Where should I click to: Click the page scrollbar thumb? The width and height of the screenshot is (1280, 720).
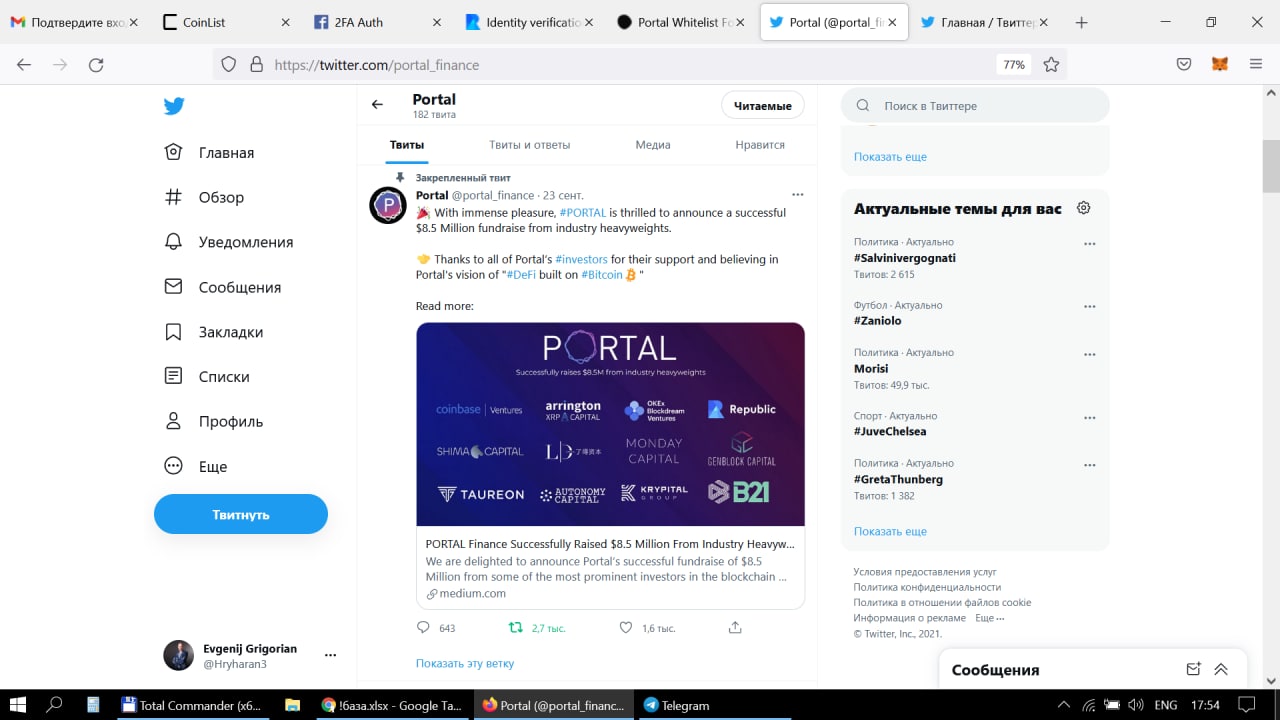point(1270,166)
